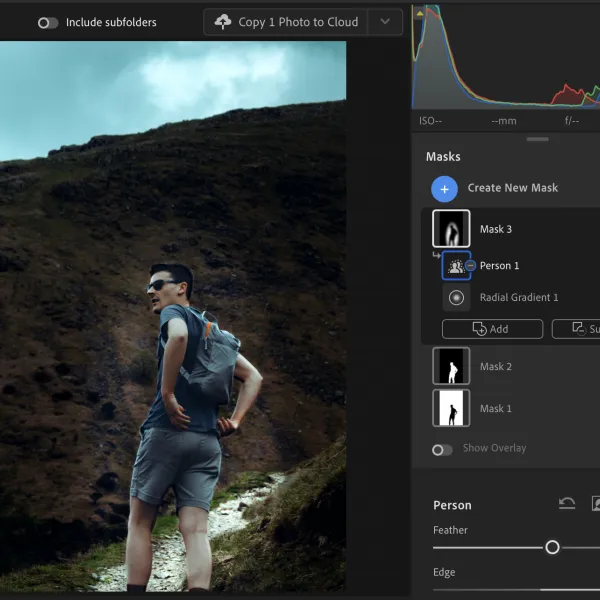Viewport: 600px width, 600px height.
Task: Click the cloud upload icon in Copy button
Action: point(223,22)
